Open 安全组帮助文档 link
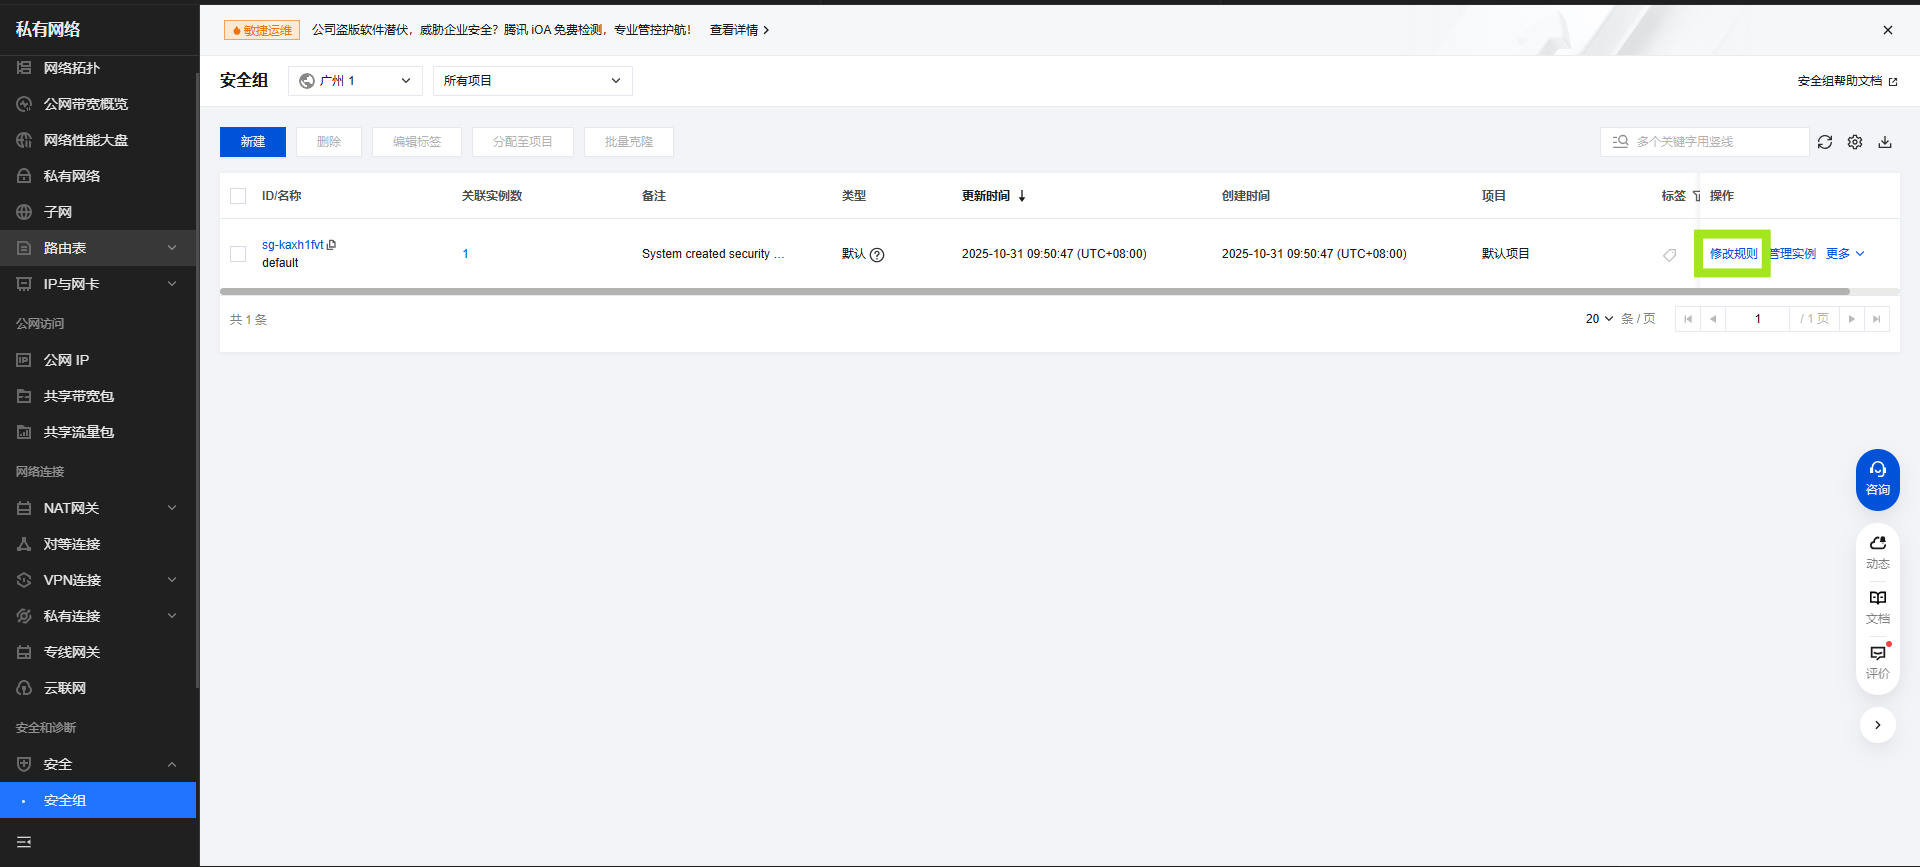Screen dimensions: 1920x867 pos(1847,81)
